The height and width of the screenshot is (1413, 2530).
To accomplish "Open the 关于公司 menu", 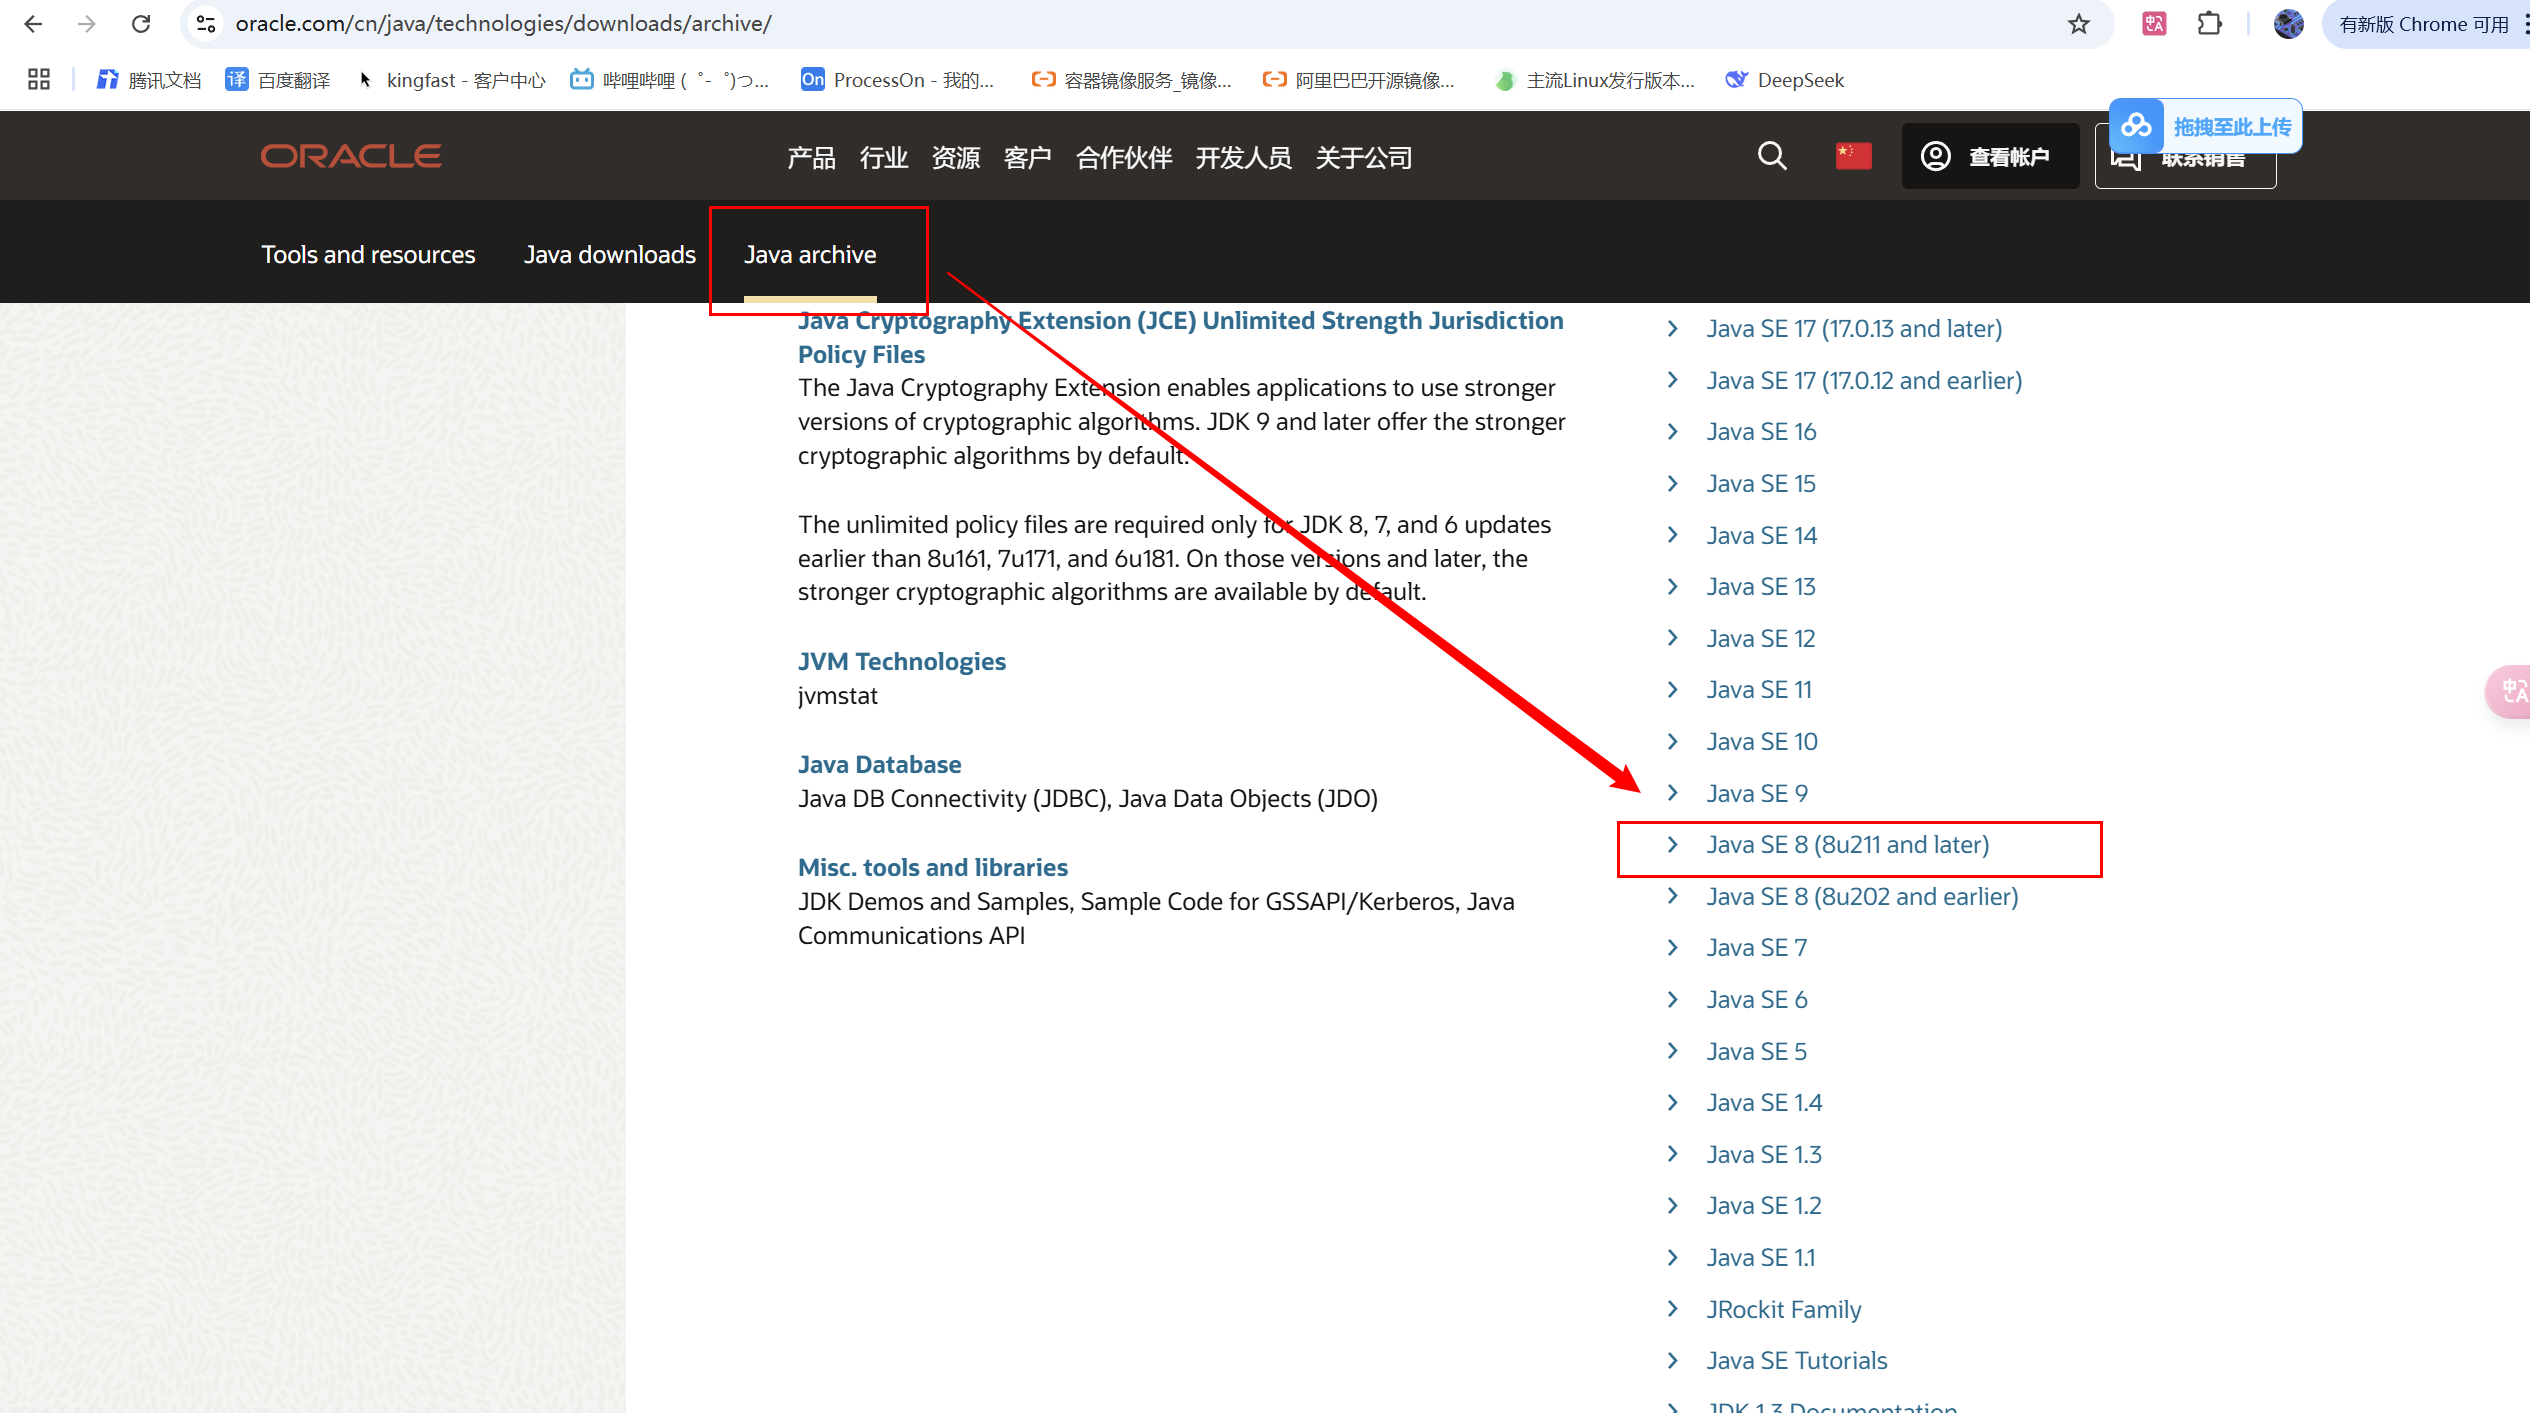I will tap(1363, 157).
